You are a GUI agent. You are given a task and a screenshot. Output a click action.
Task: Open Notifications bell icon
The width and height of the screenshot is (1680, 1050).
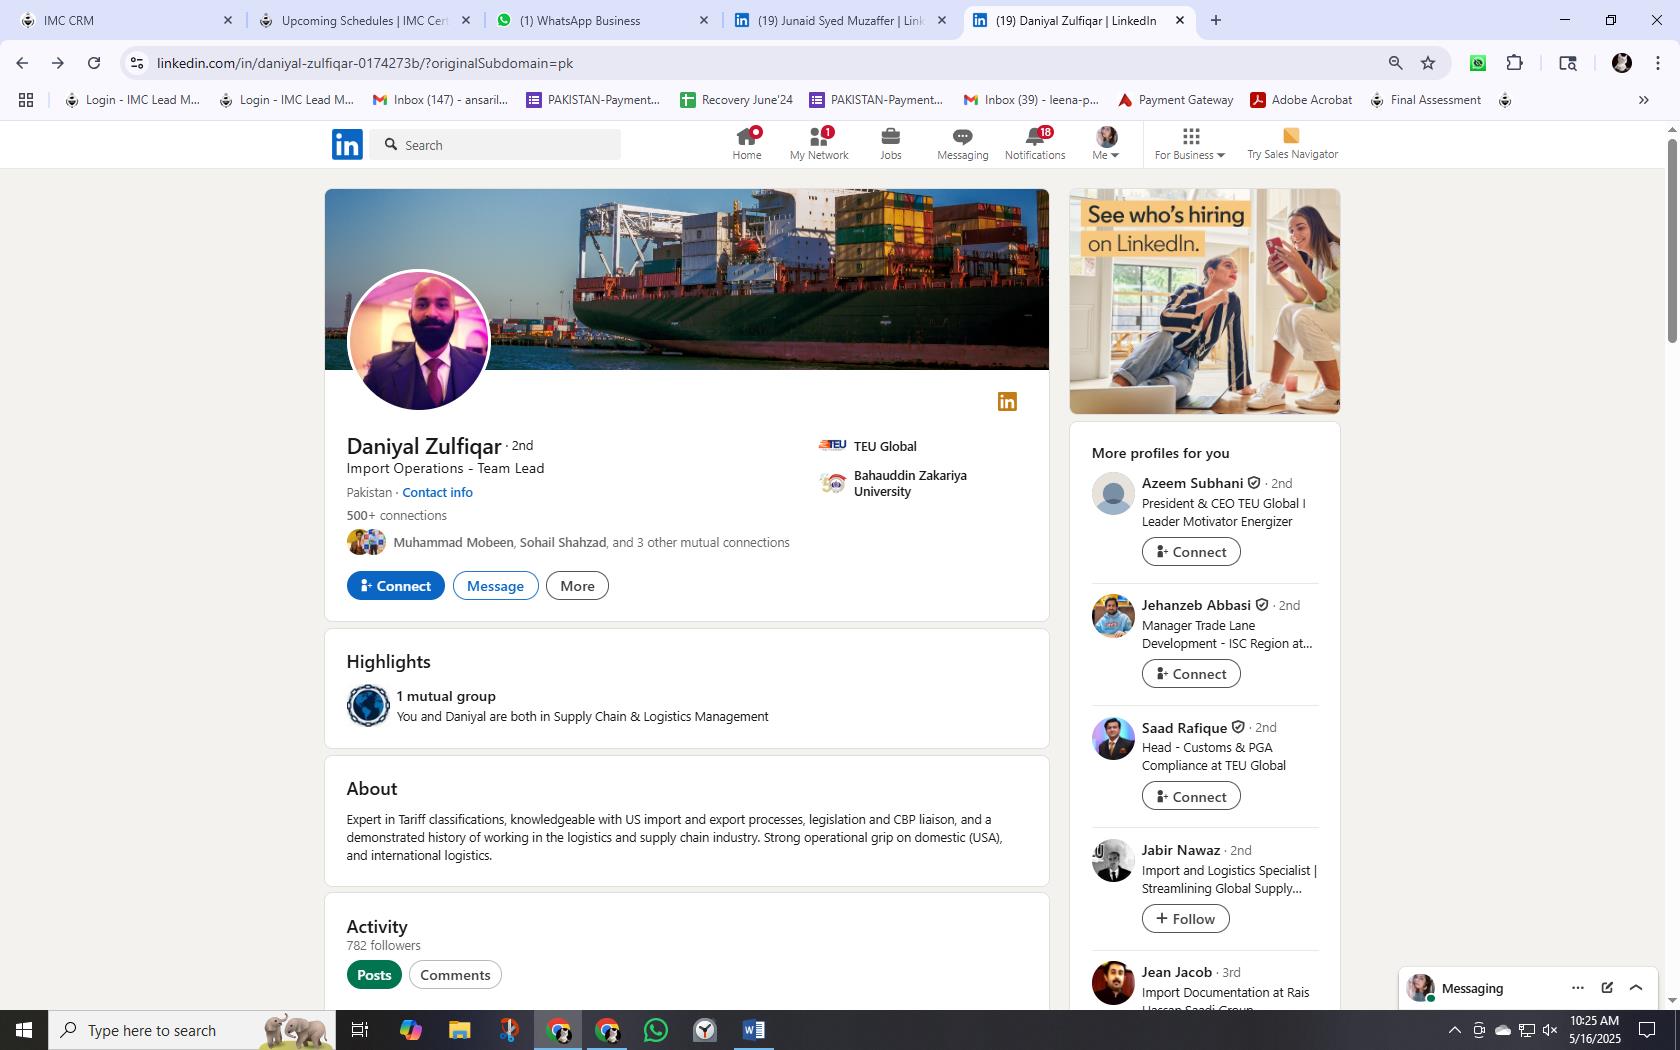[x=1035, y=144]
